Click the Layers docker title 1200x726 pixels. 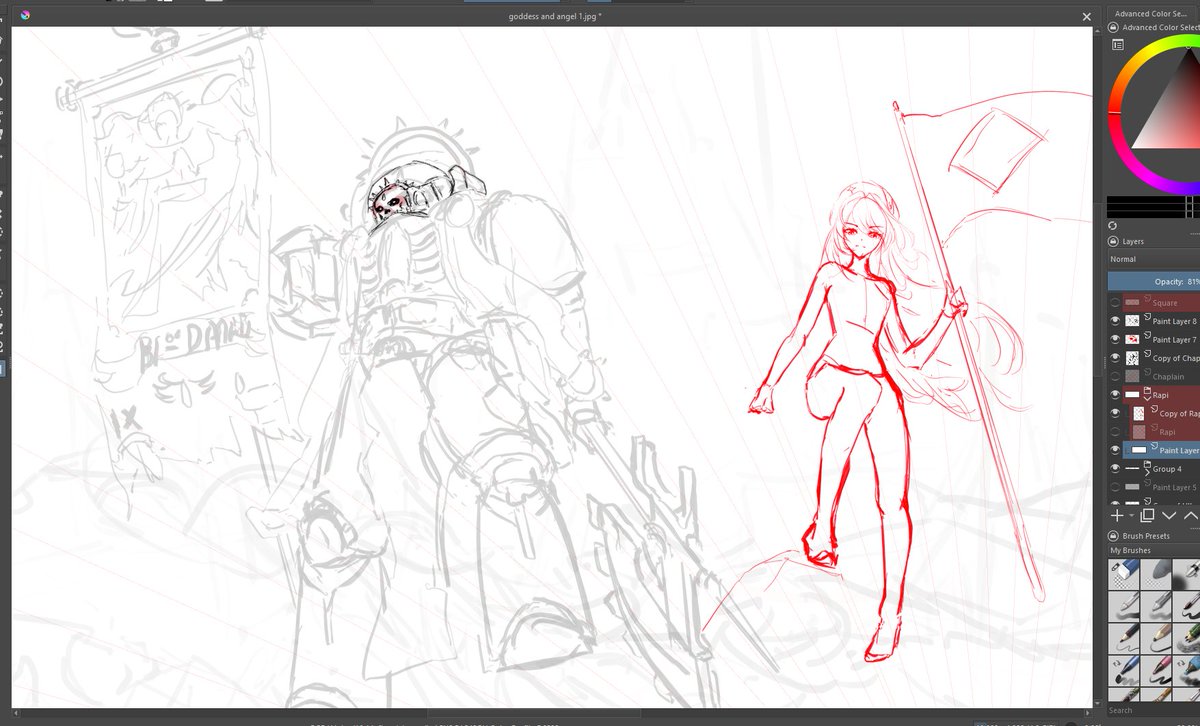1133,241
